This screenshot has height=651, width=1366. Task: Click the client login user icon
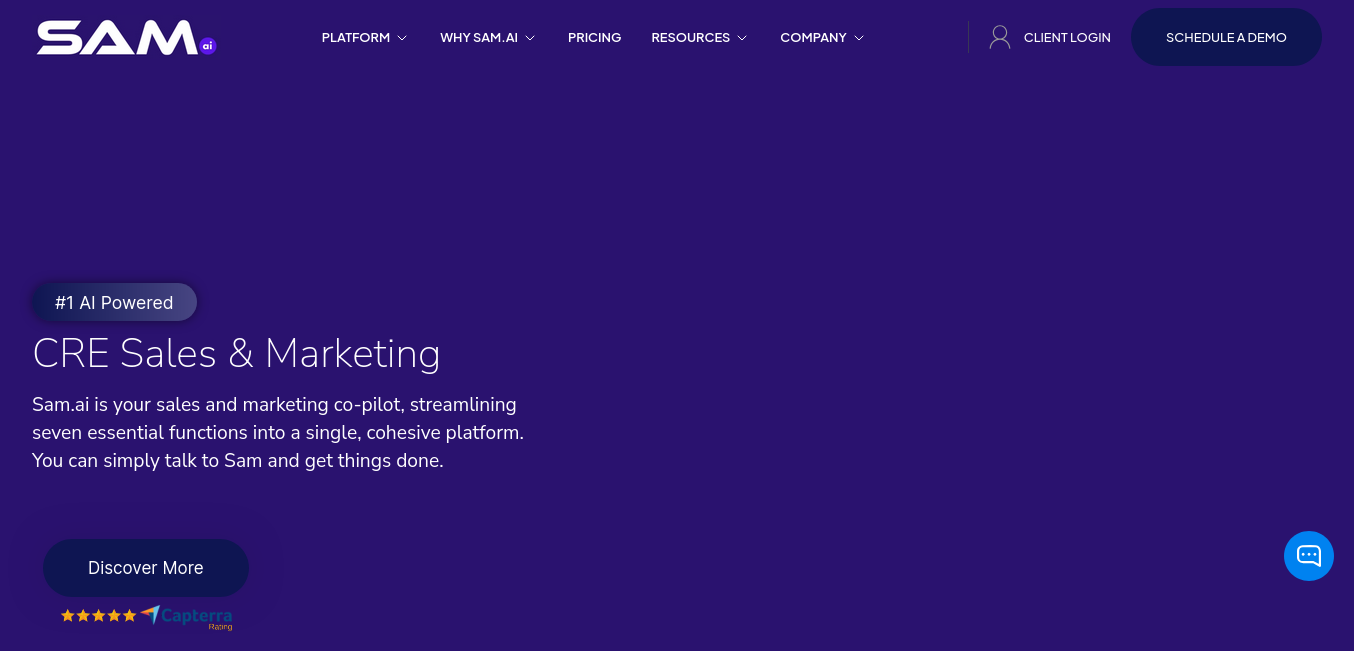1000,37
